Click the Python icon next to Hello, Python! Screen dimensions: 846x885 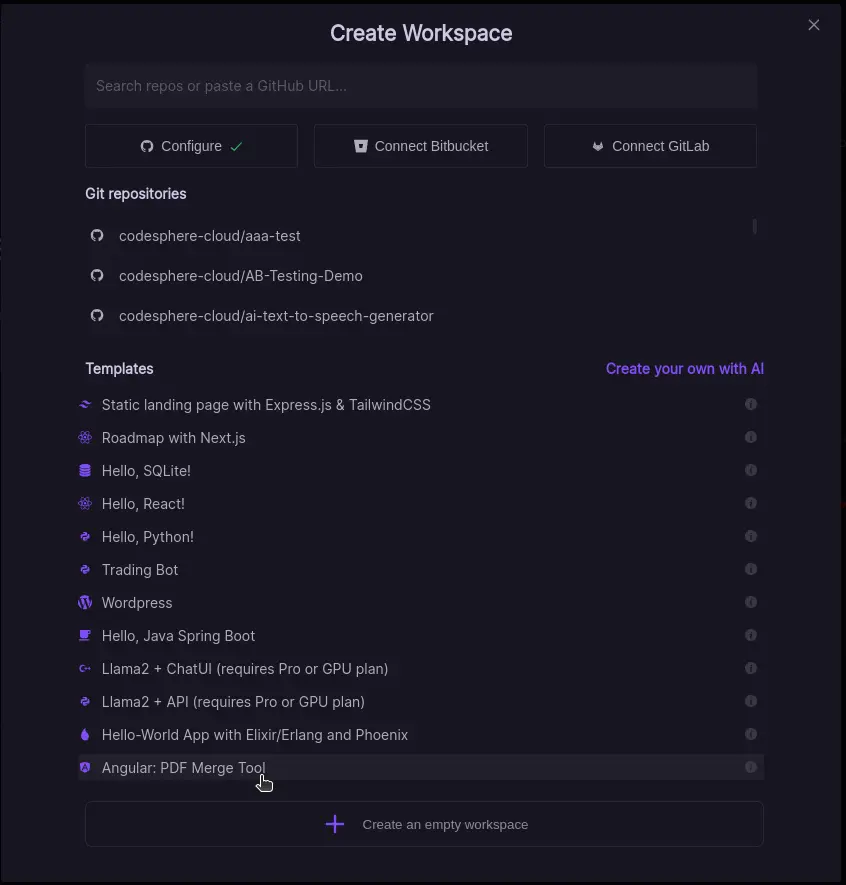(85, 536)
